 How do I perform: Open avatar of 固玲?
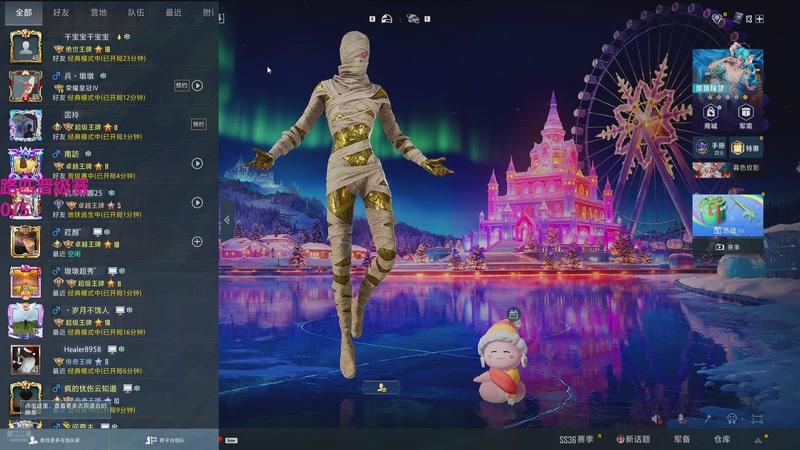pos(26,125)
